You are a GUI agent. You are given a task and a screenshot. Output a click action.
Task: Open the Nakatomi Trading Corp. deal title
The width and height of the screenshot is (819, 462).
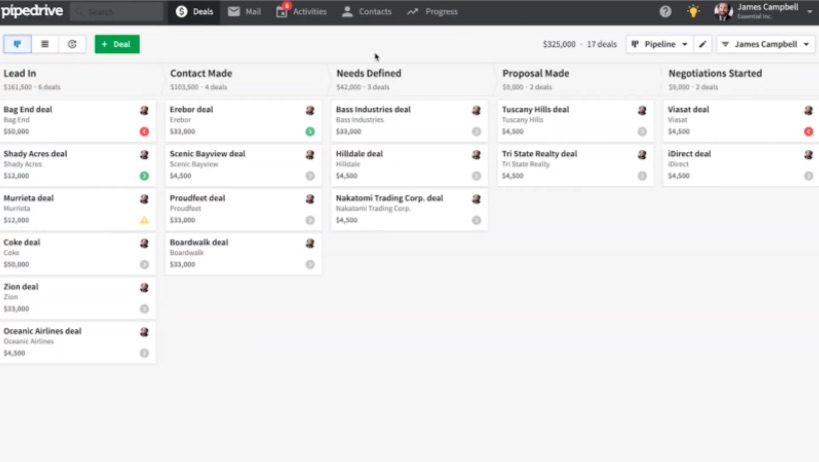(x=390, y=198)
